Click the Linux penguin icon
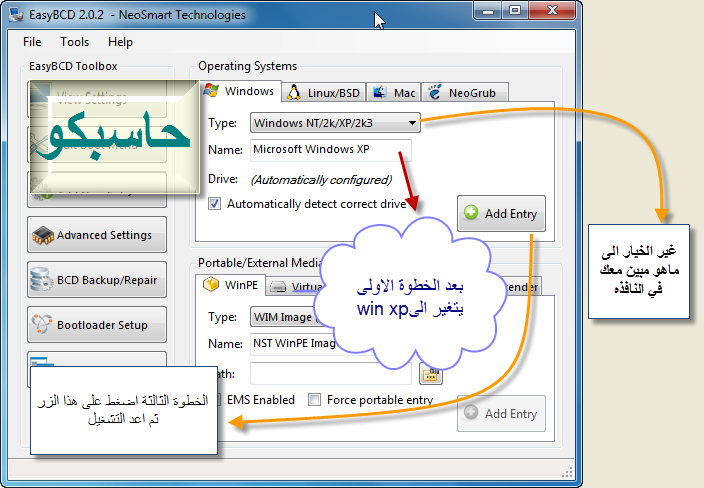Image resolution: width=704 pixels, height=488 pixels. click(294, 92)
